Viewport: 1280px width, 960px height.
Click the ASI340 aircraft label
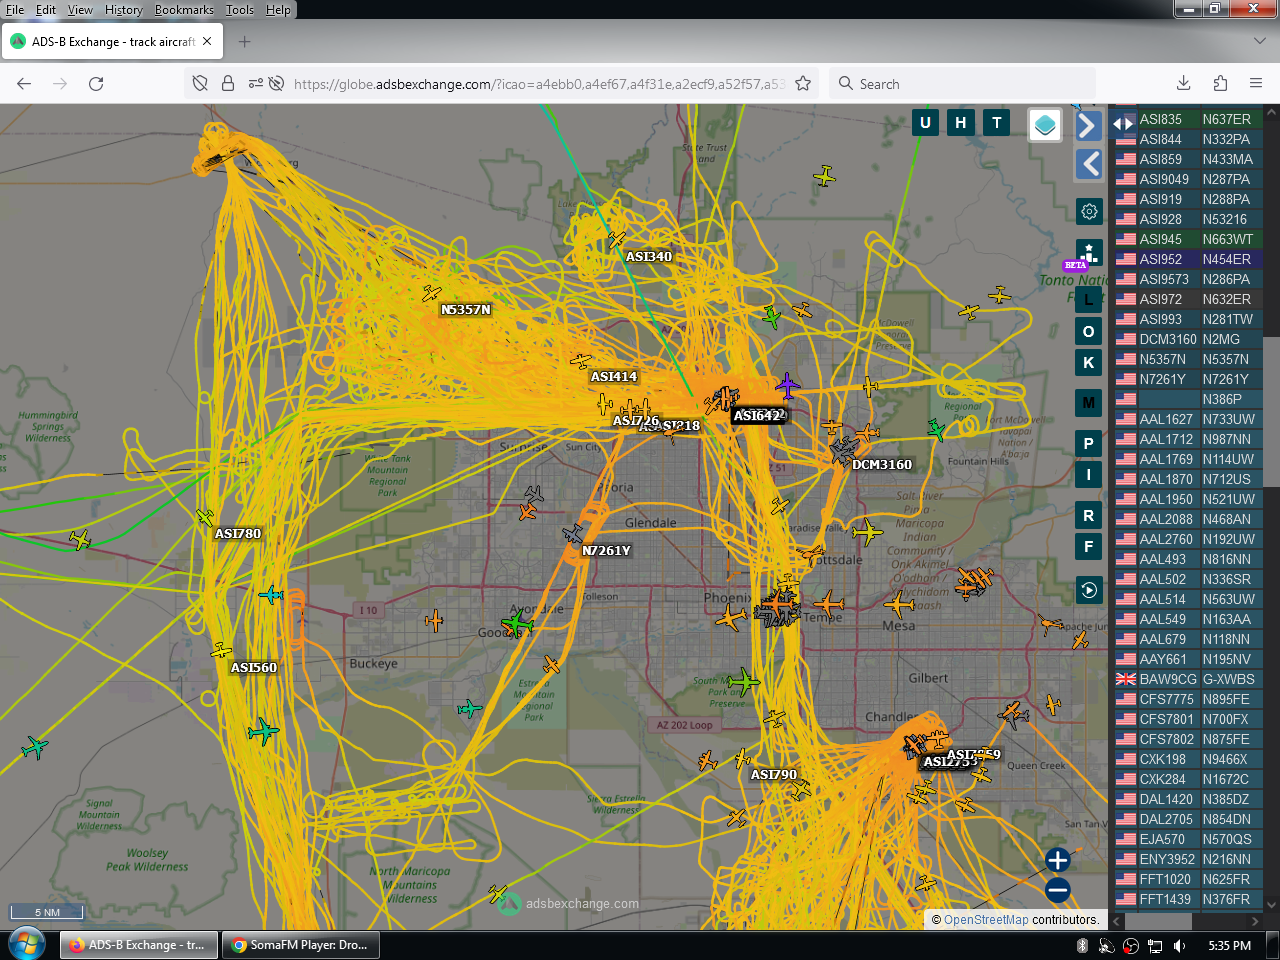649,257
